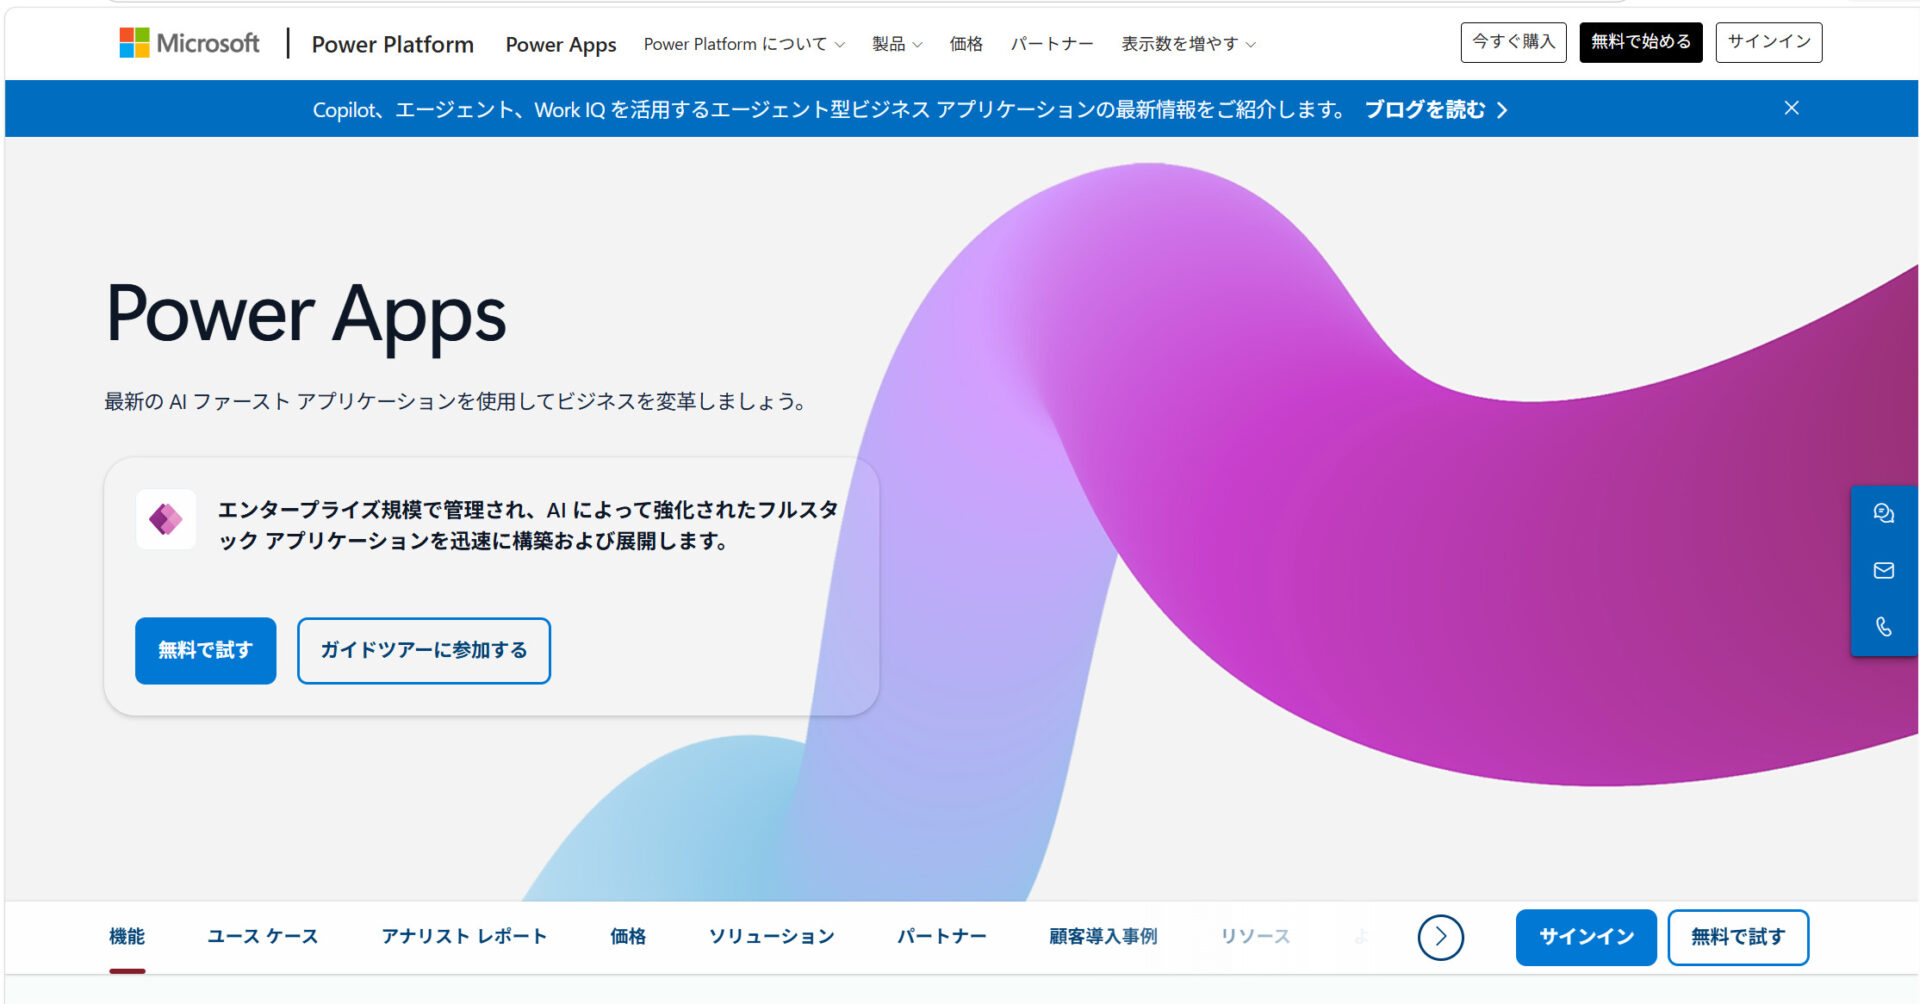1920x1004 pixels.
Task: Open the パートナー item in top navigation
Action: coord(1051,44)
